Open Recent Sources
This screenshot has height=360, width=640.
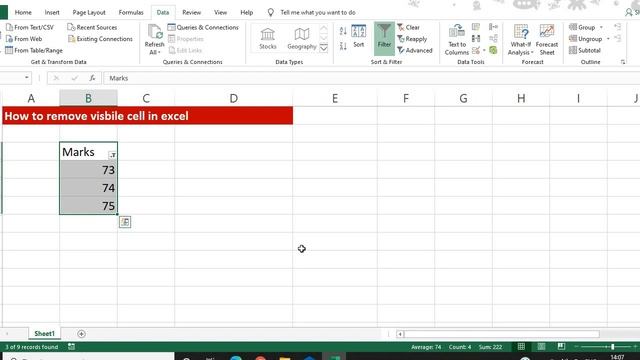tap(92, 27)
